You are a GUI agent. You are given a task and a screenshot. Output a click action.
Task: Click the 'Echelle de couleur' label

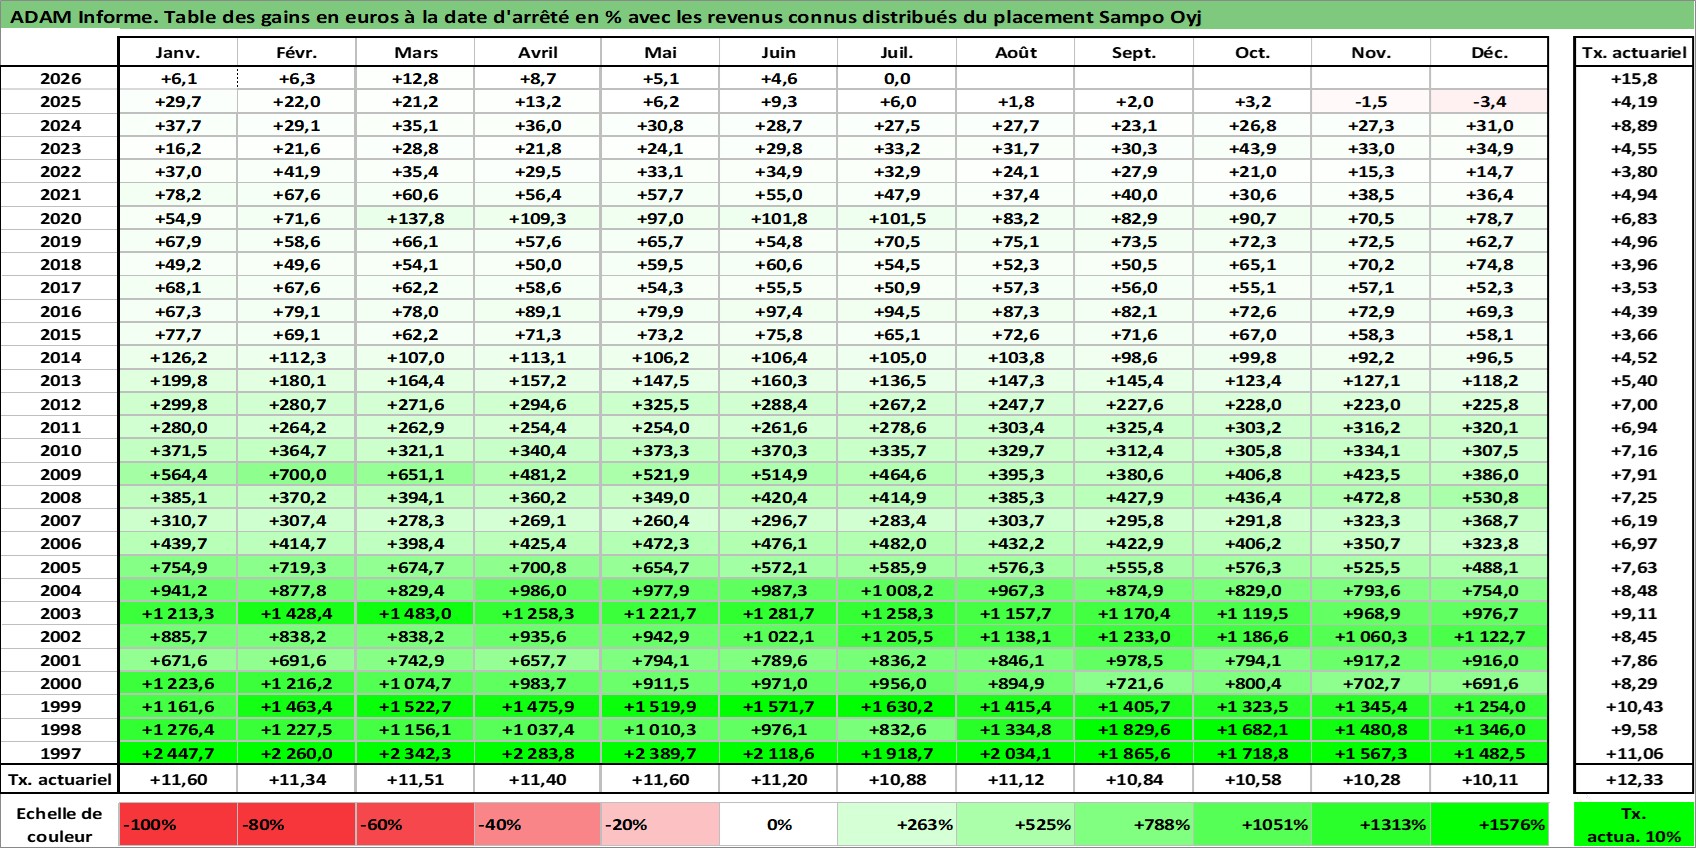point(60,824)
